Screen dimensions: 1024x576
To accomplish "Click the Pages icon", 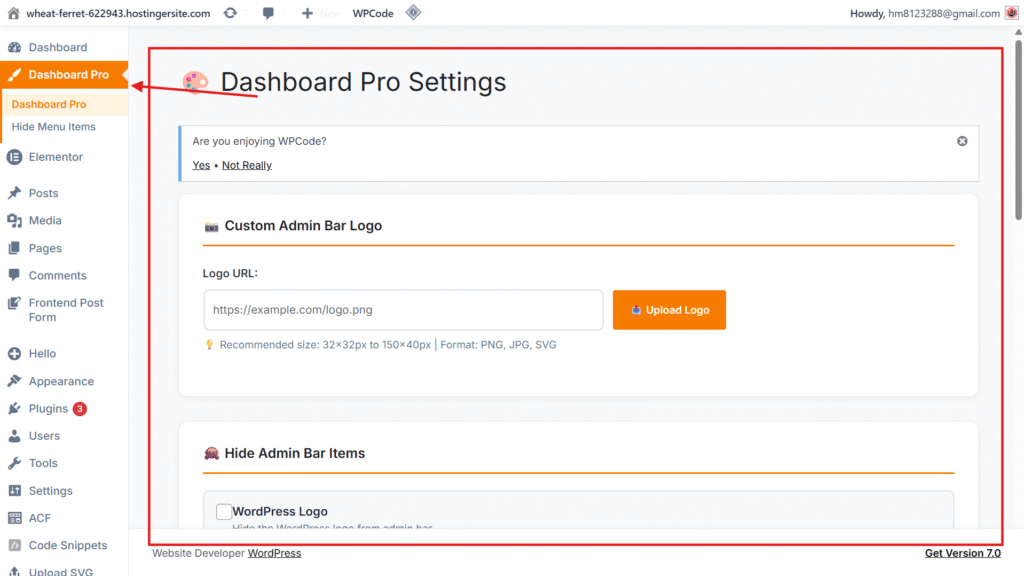I will [14, 248].
